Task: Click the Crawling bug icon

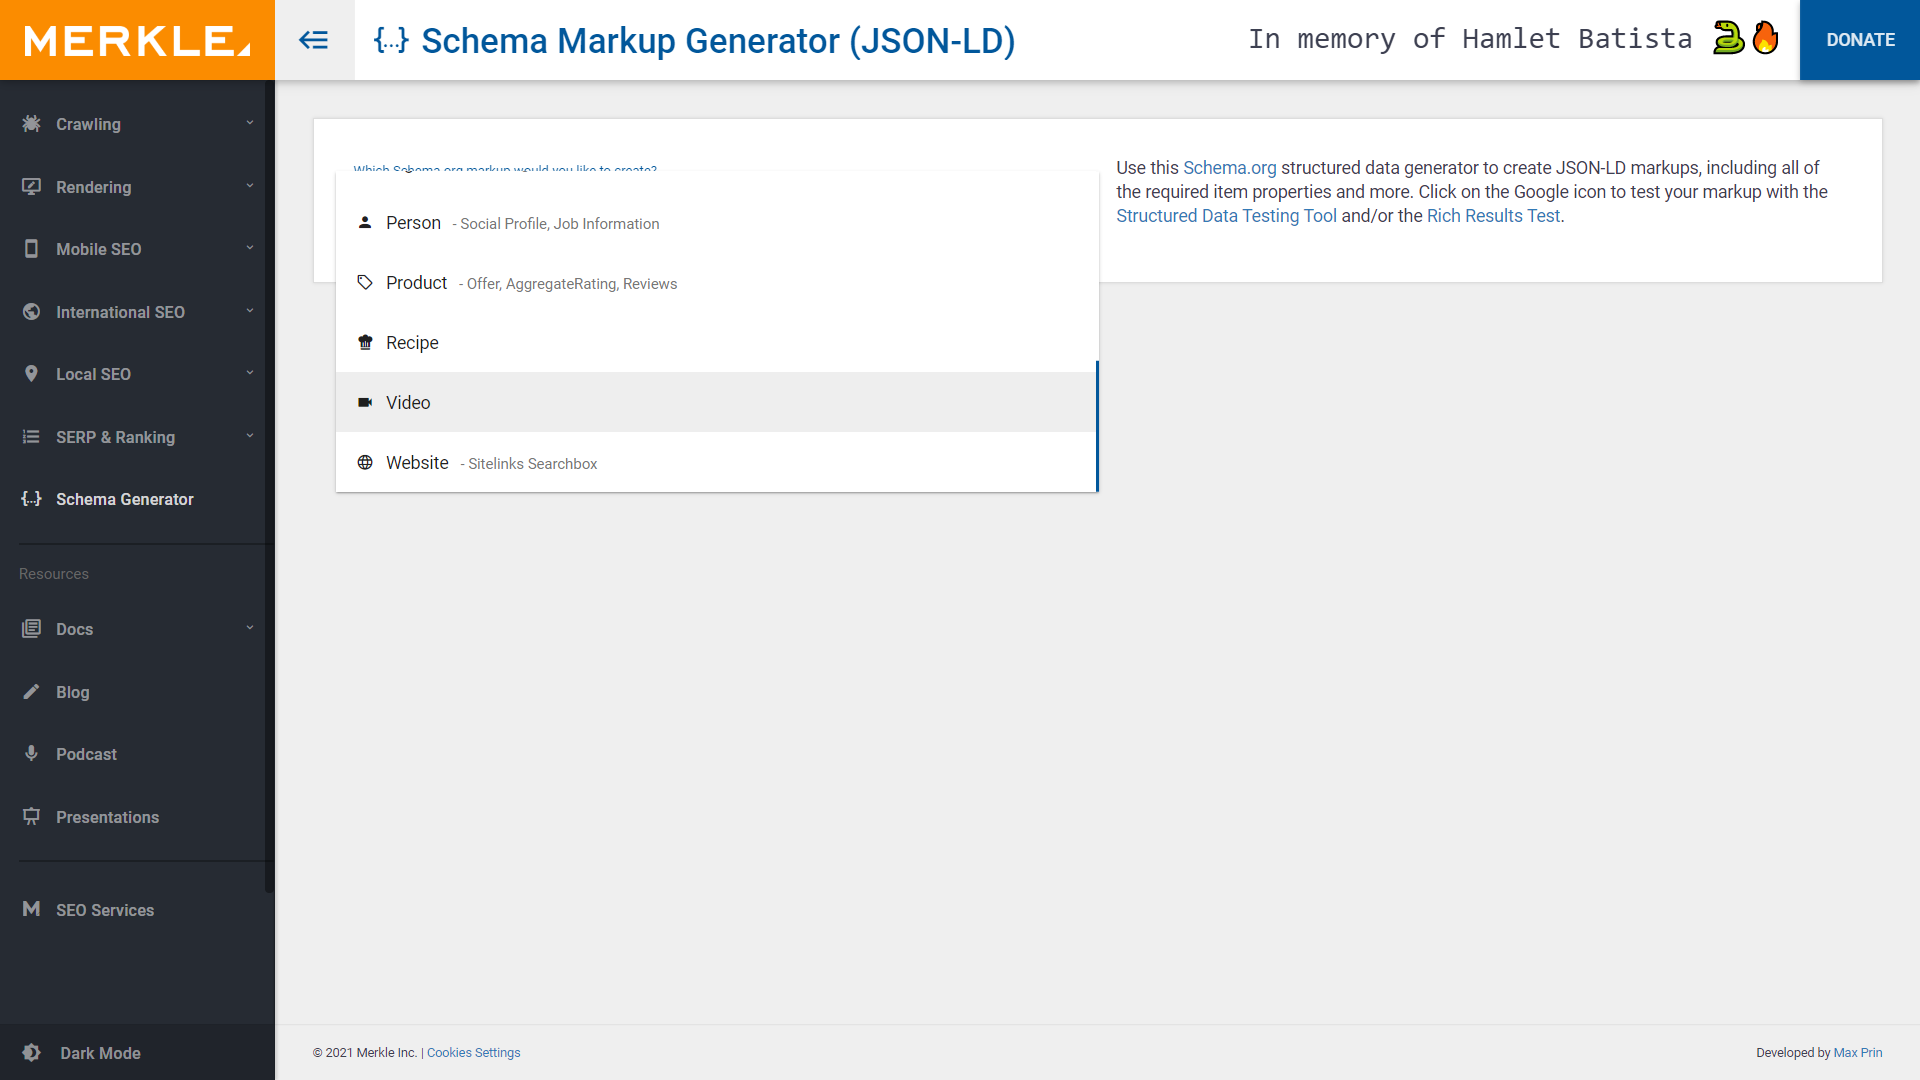Action: click(32, 124)
